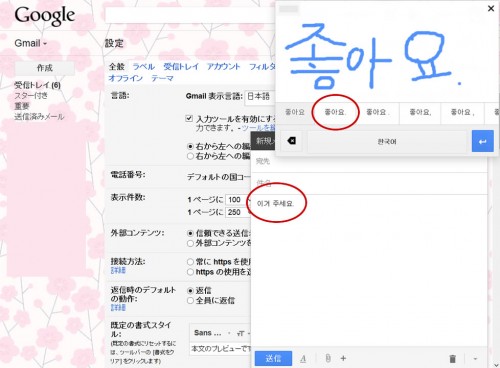Click the search box at the top
500x368 pixels.
(190, 15)
